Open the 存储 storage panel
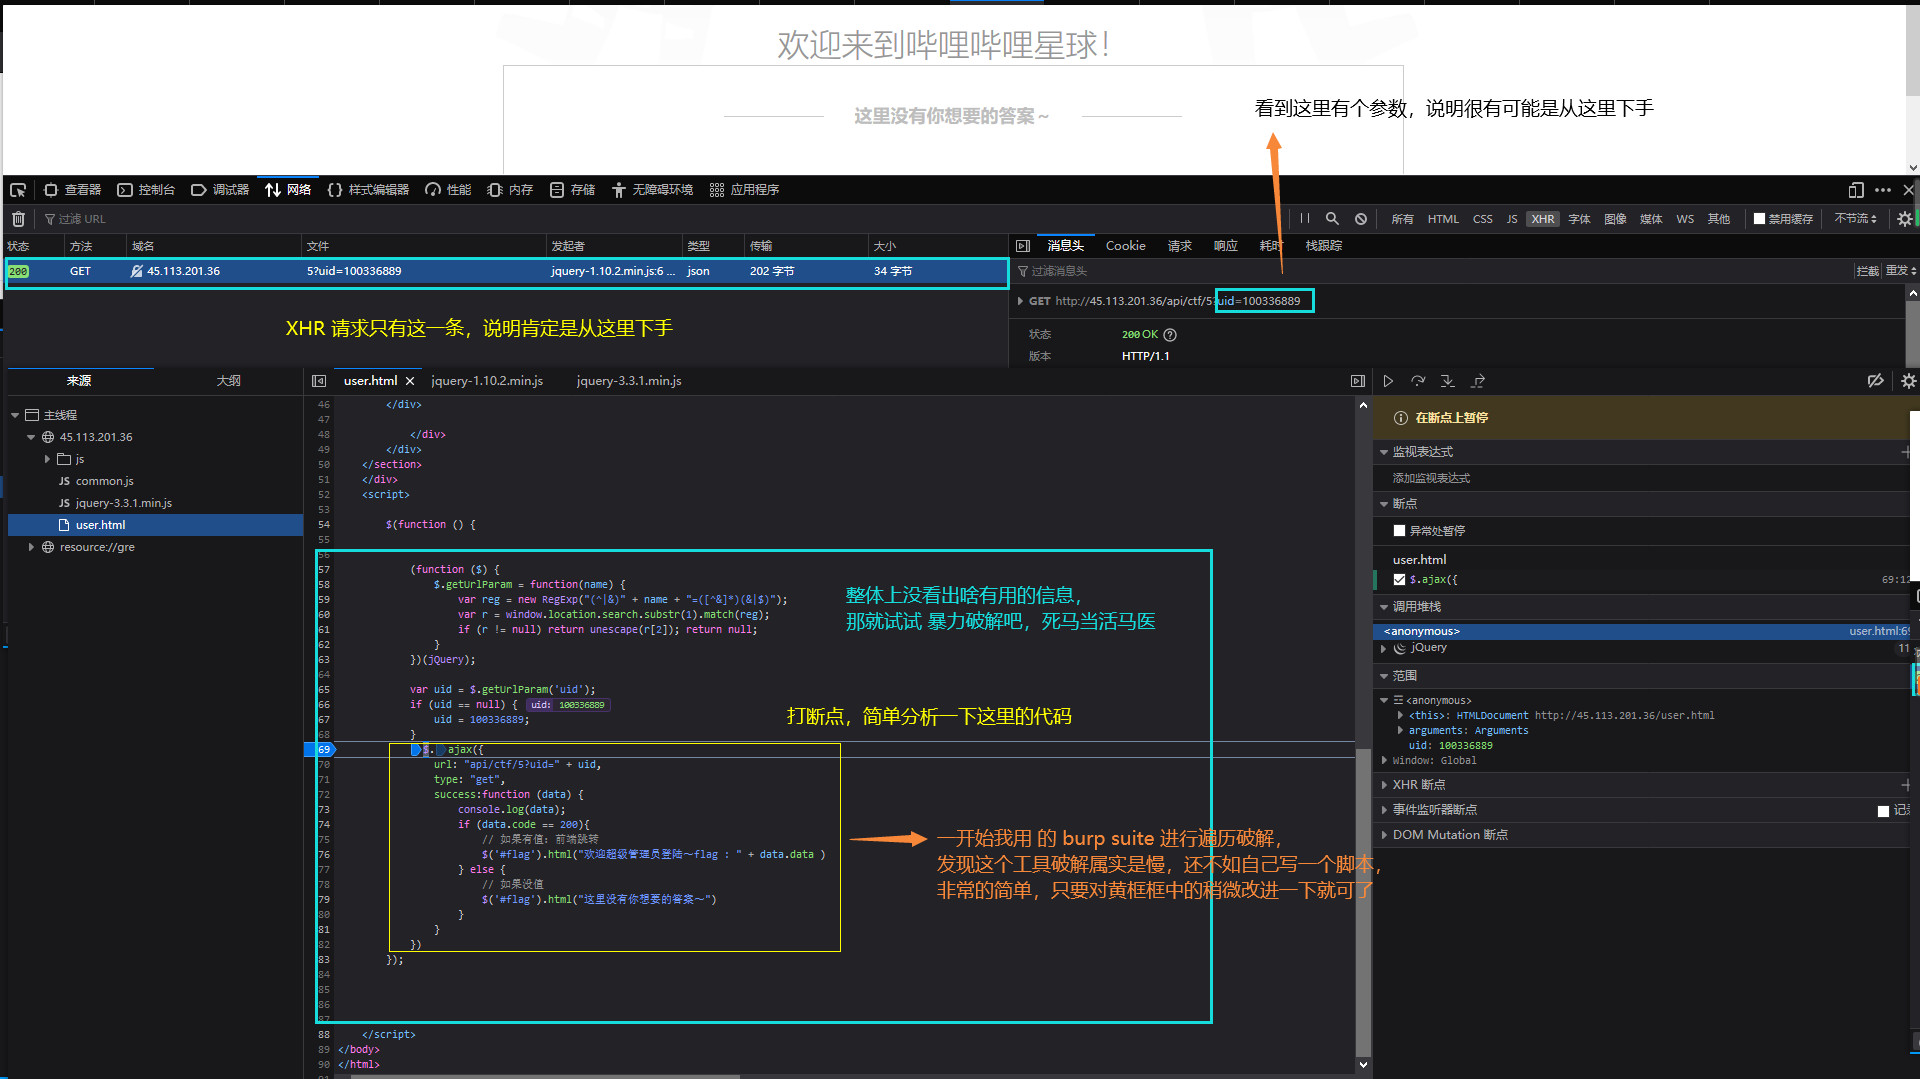The width and height of the screenshot is (1920, 1079). click(572, 190)
